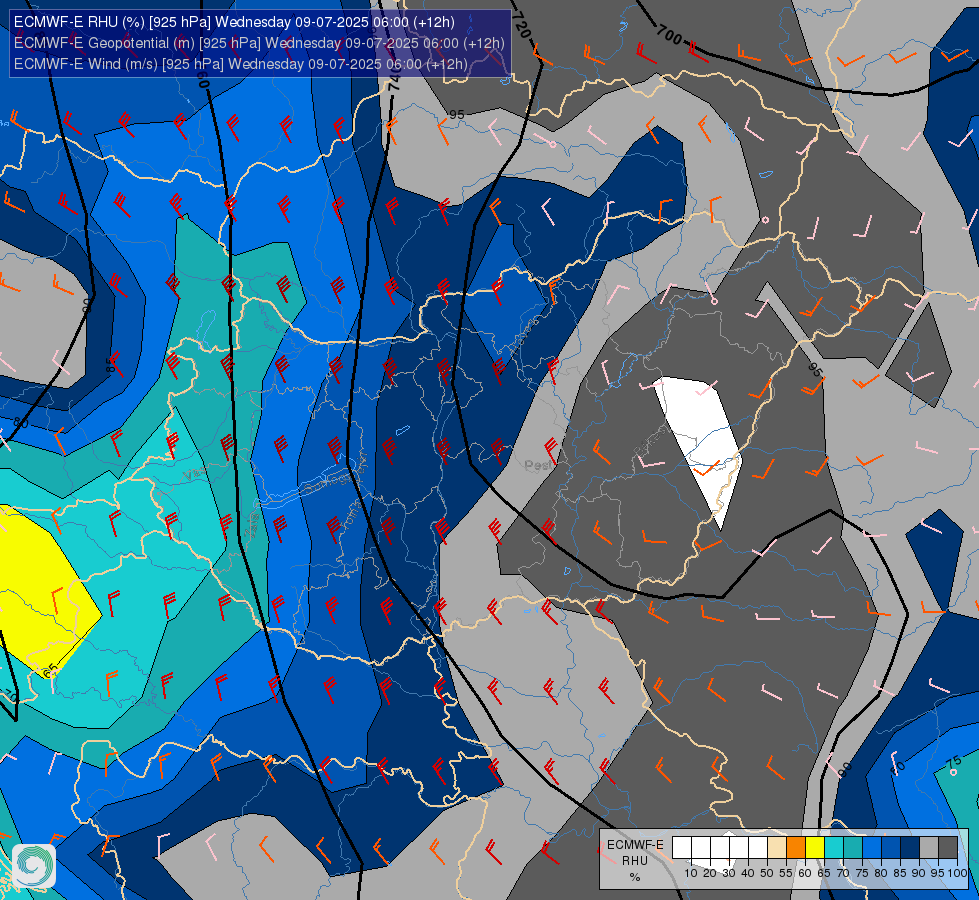Click the legend tick value 70
979x900 pixels.
click(x=843, y=873)
